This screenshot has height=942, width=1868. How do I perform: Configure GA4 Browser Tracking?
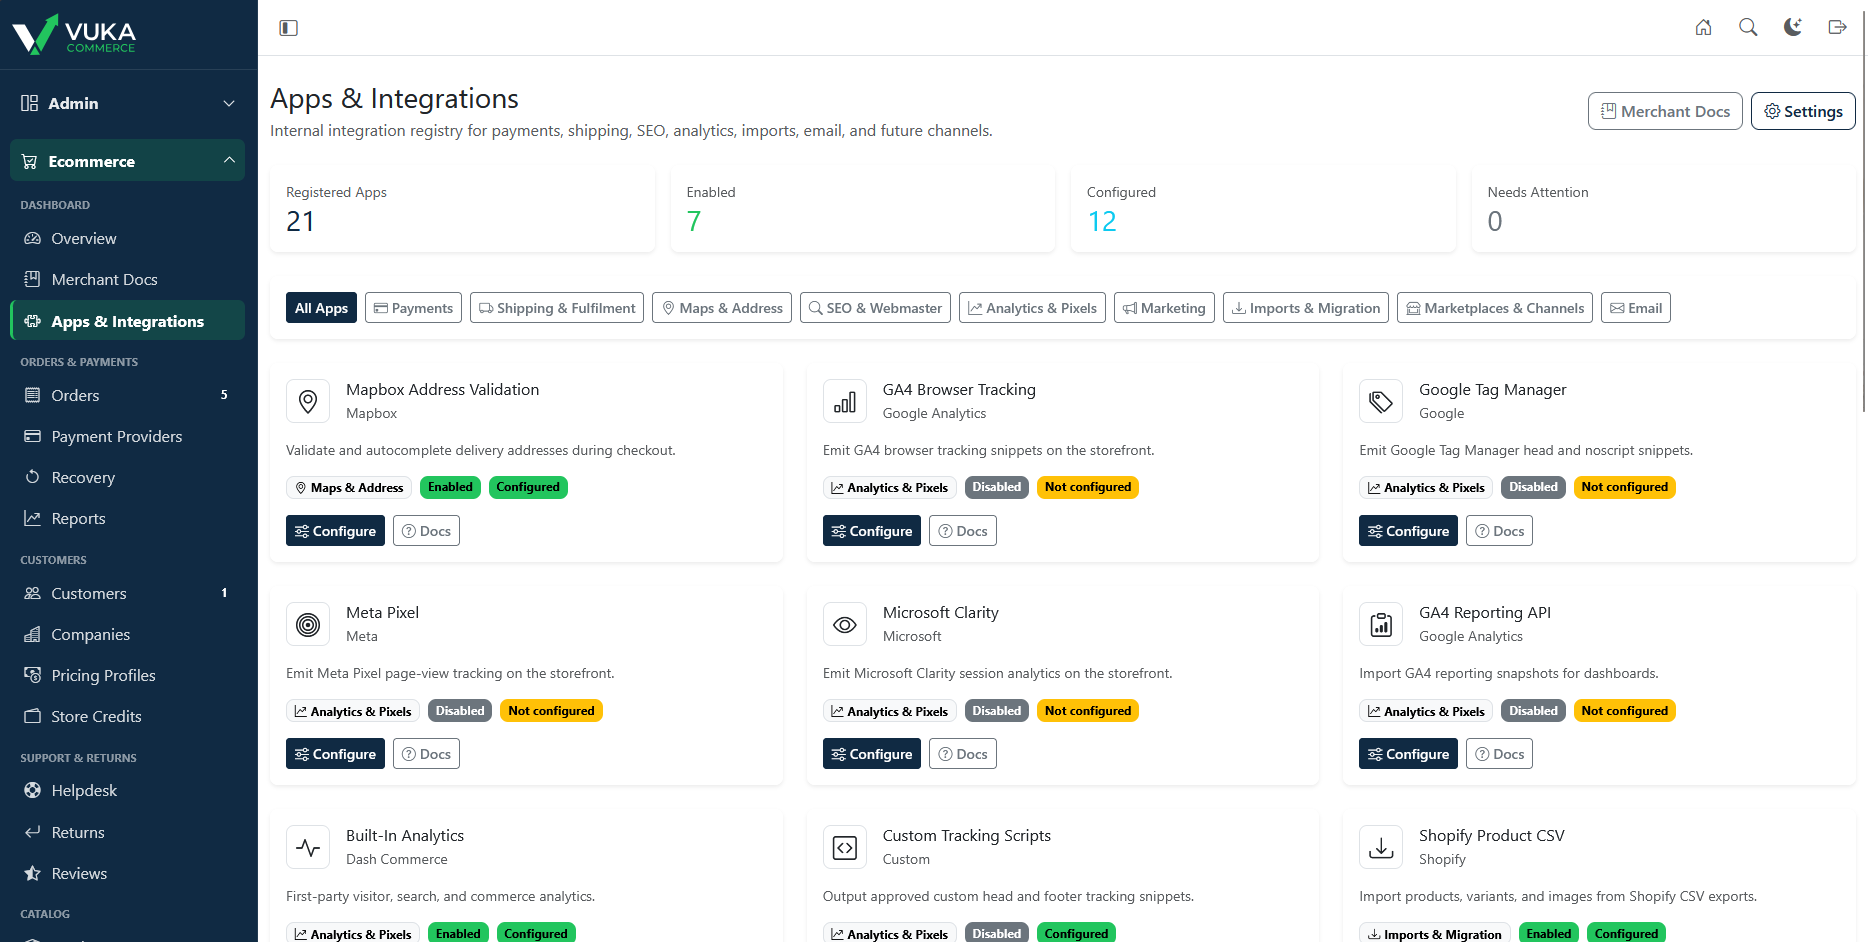point(872,531)
